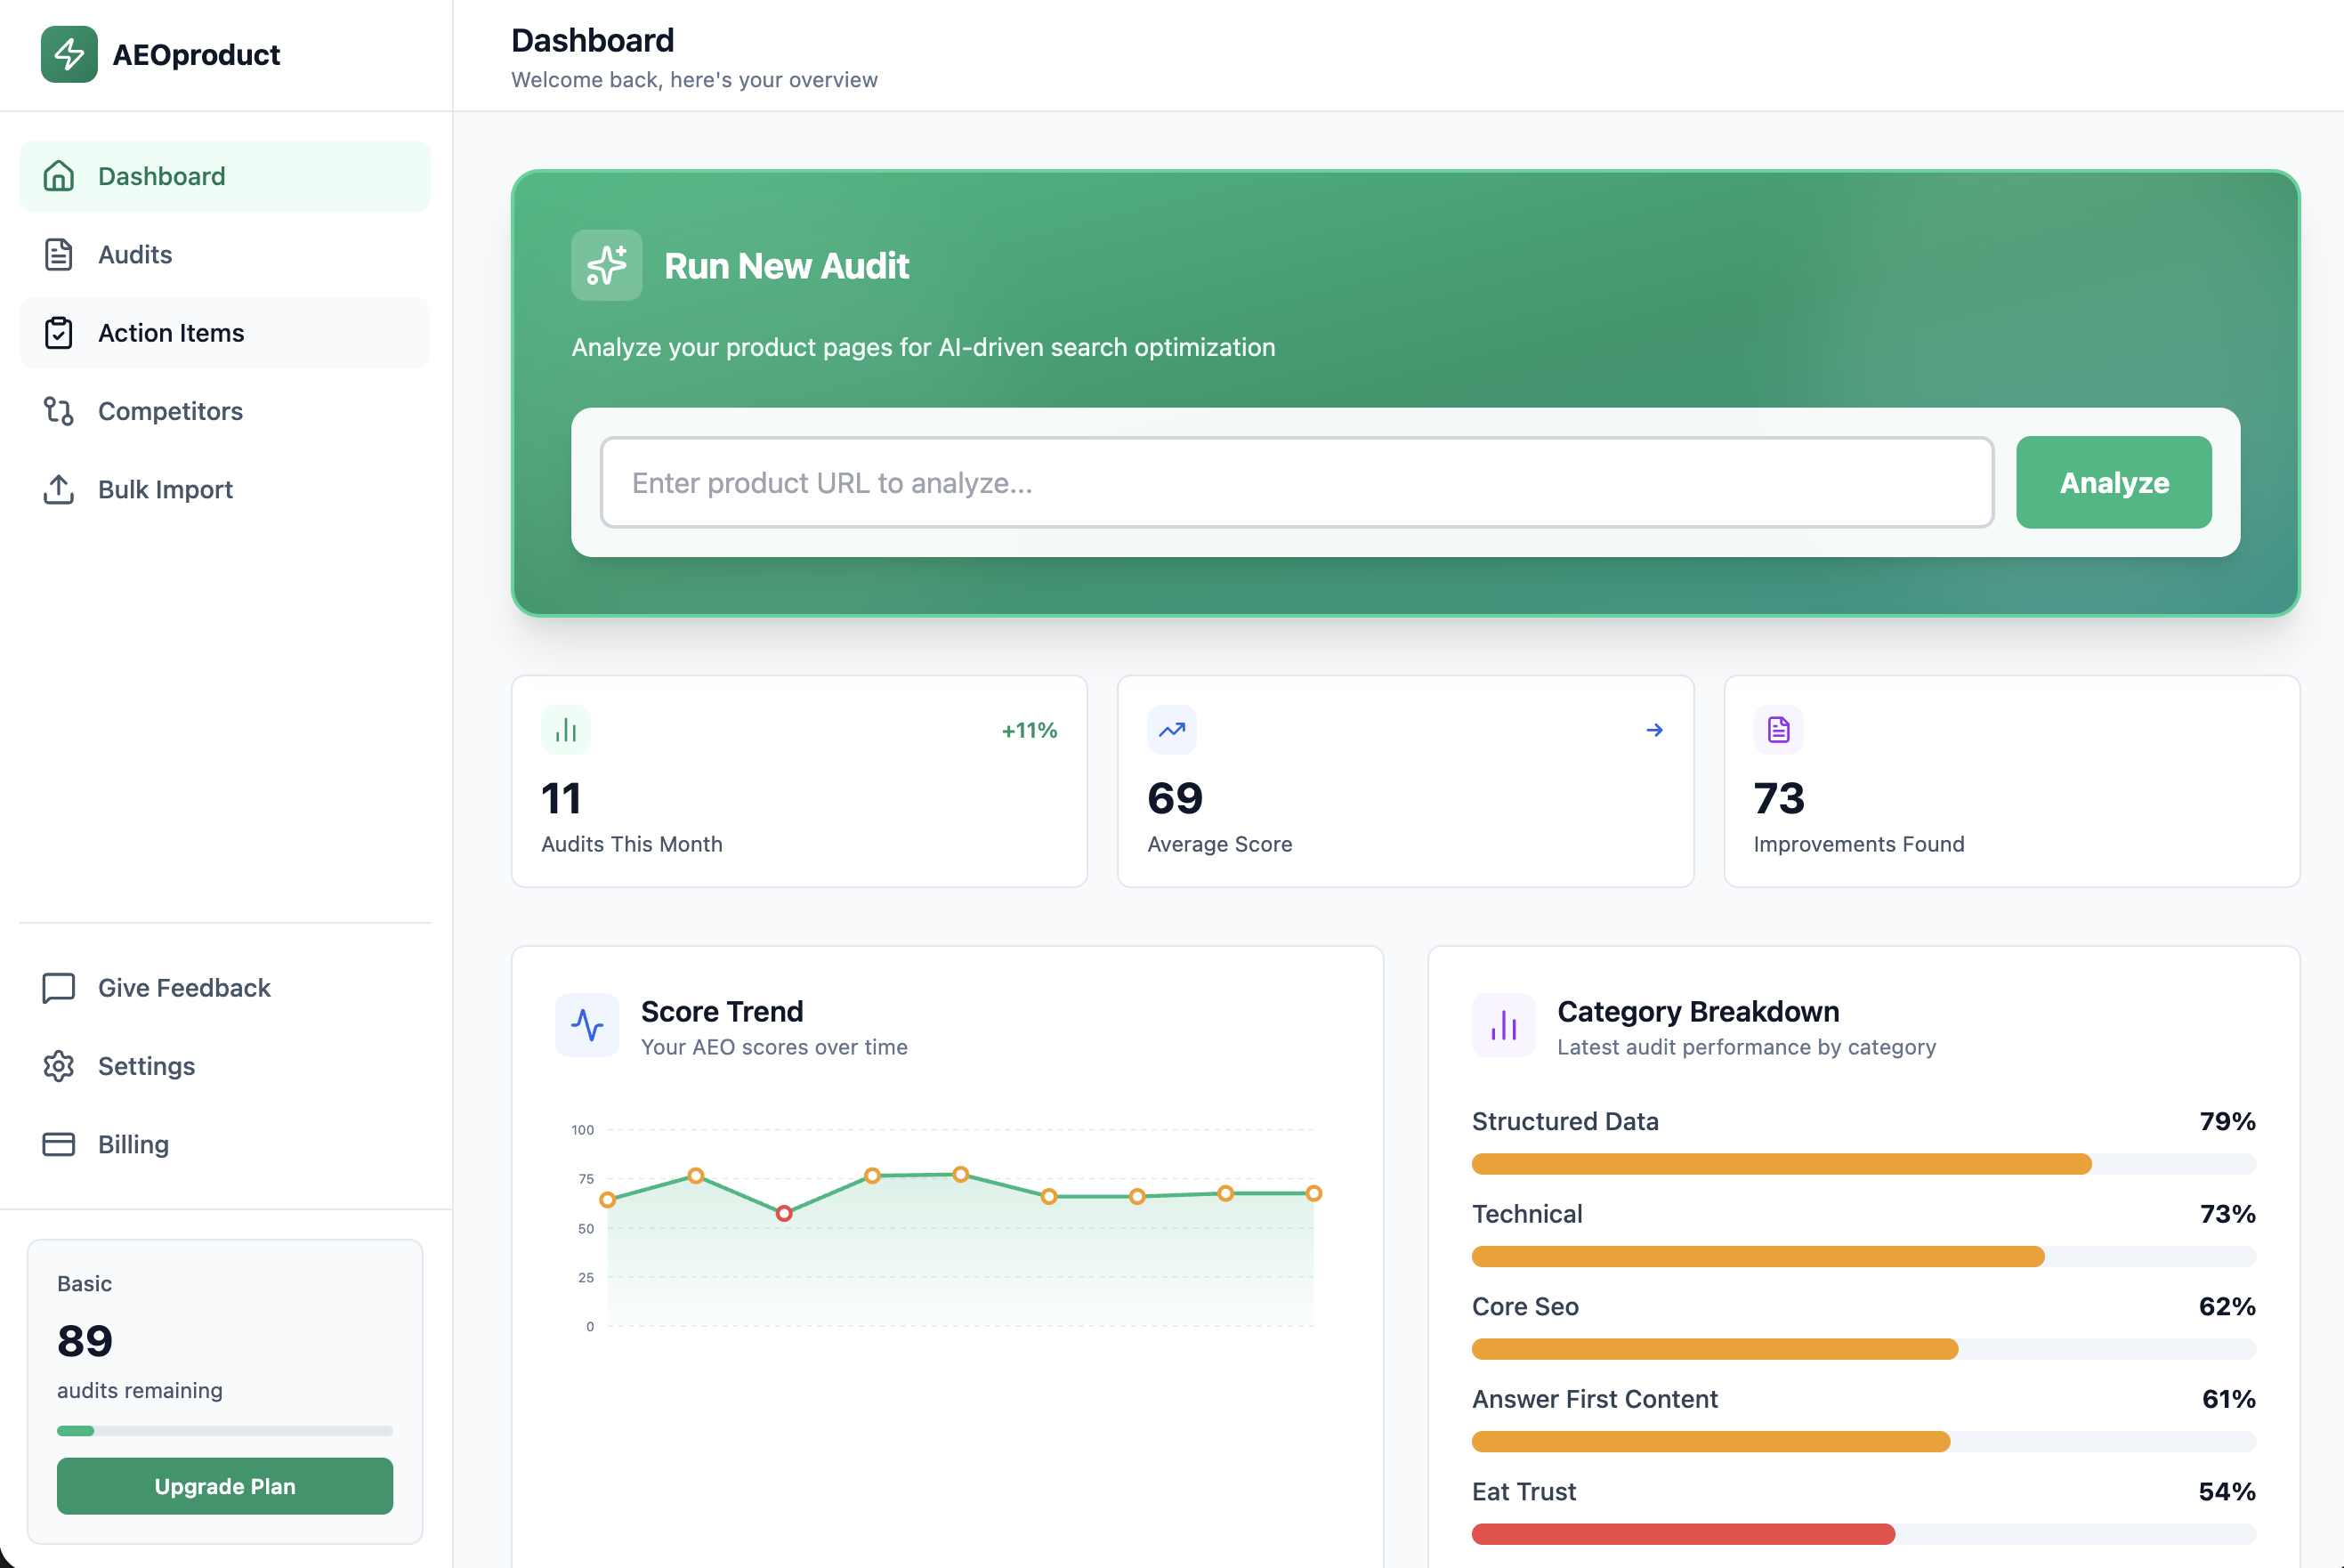Click the Upgrade Plan button

pyautogui.click(x=224, y=1486)
